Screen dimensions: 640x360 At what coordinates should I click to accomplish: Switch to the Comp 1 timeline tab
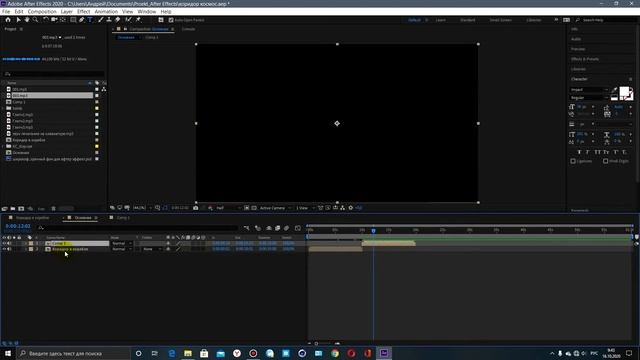pyautogui.click(x=123, y=218)
